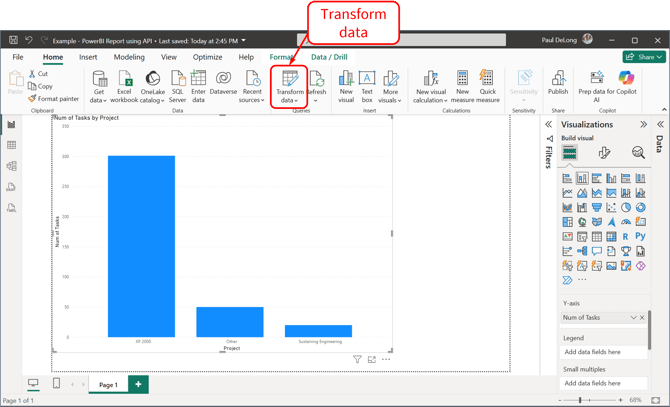This screenshot has height=407, width=670.
Task: Collapse the Visualizations pane
Action: click(644, 124)
